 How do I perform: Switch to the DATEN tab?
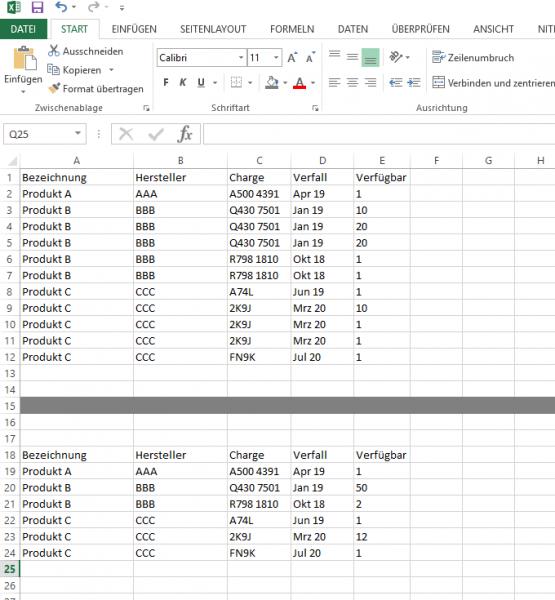353,29
